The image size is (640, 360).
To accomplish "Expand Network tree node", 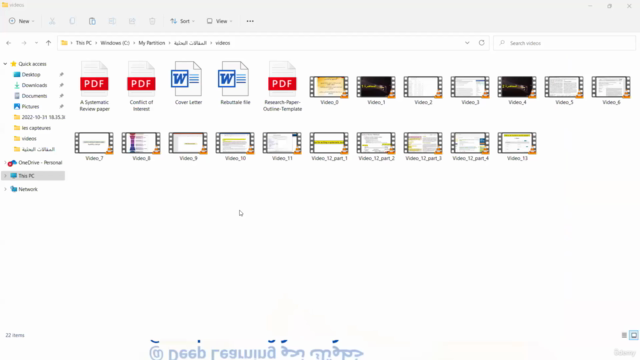I will [x=5, y=189].
